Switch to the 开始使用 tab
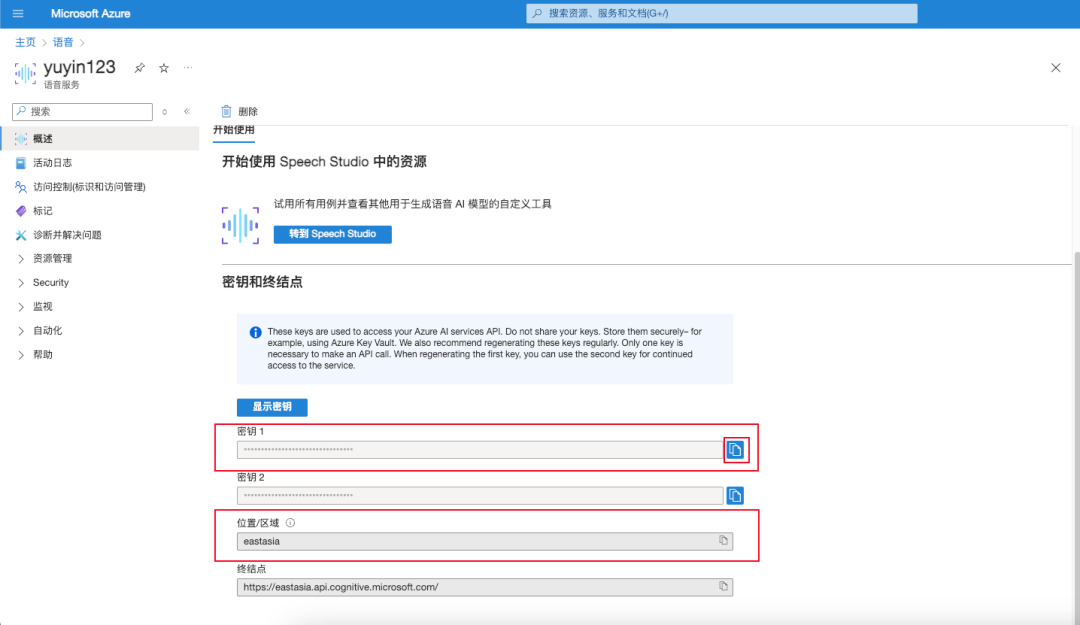Viewport: 1080px width, 625px height. click(x=234, y=130)
